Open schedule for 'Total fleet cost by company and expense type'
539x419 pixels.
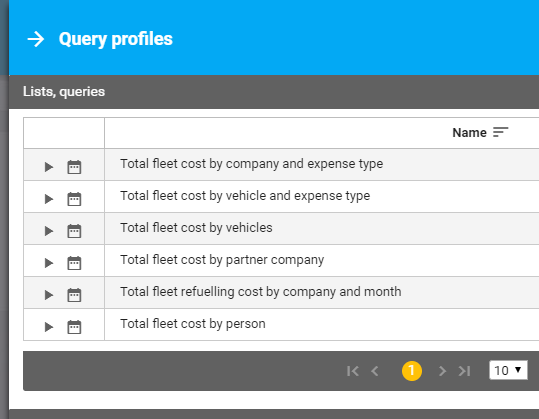click(x=74, y=167)
